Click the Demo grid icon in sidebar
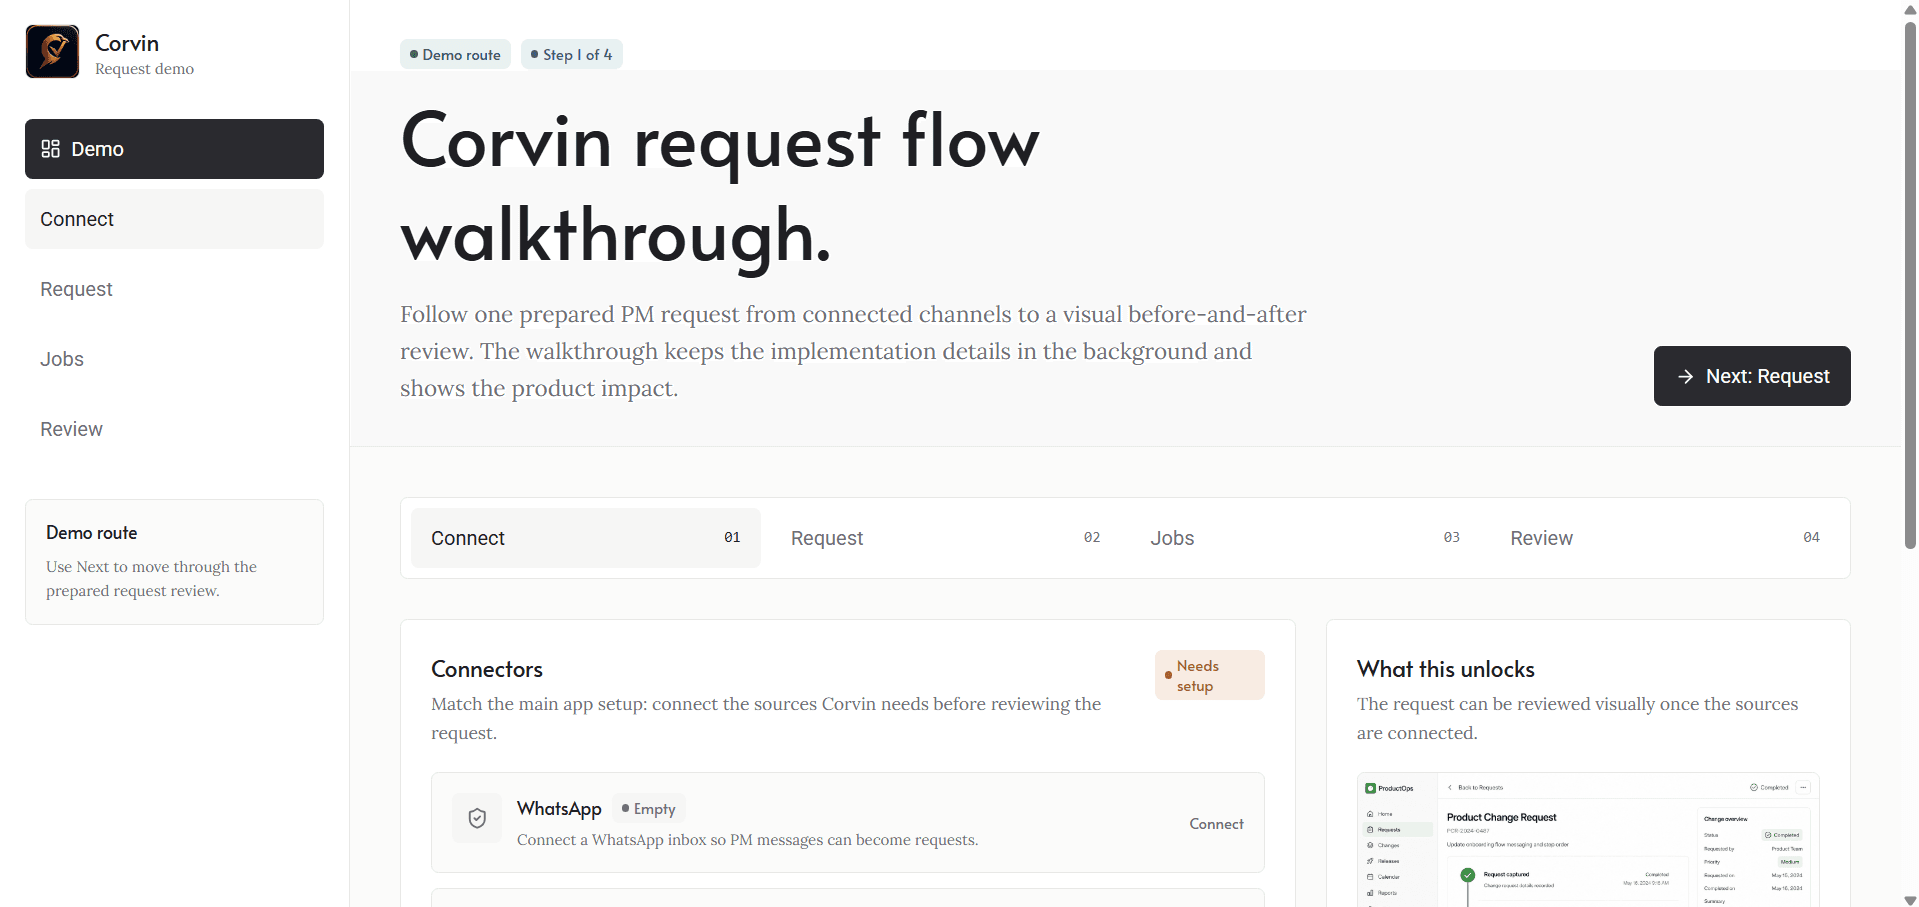The image size is (1919, 907). click(51, 149)
